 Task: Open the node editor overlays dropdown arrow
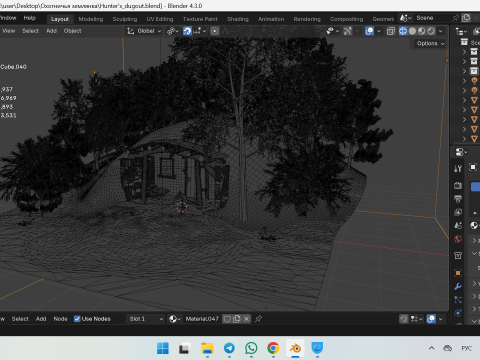click(440, 319)
